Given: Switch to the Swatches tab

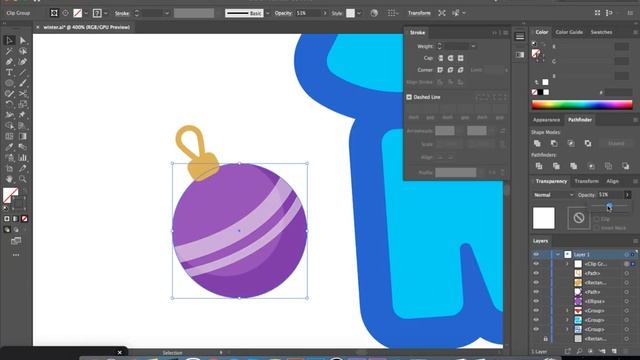Looking at the screenshot, I should (x=601, y=32).
